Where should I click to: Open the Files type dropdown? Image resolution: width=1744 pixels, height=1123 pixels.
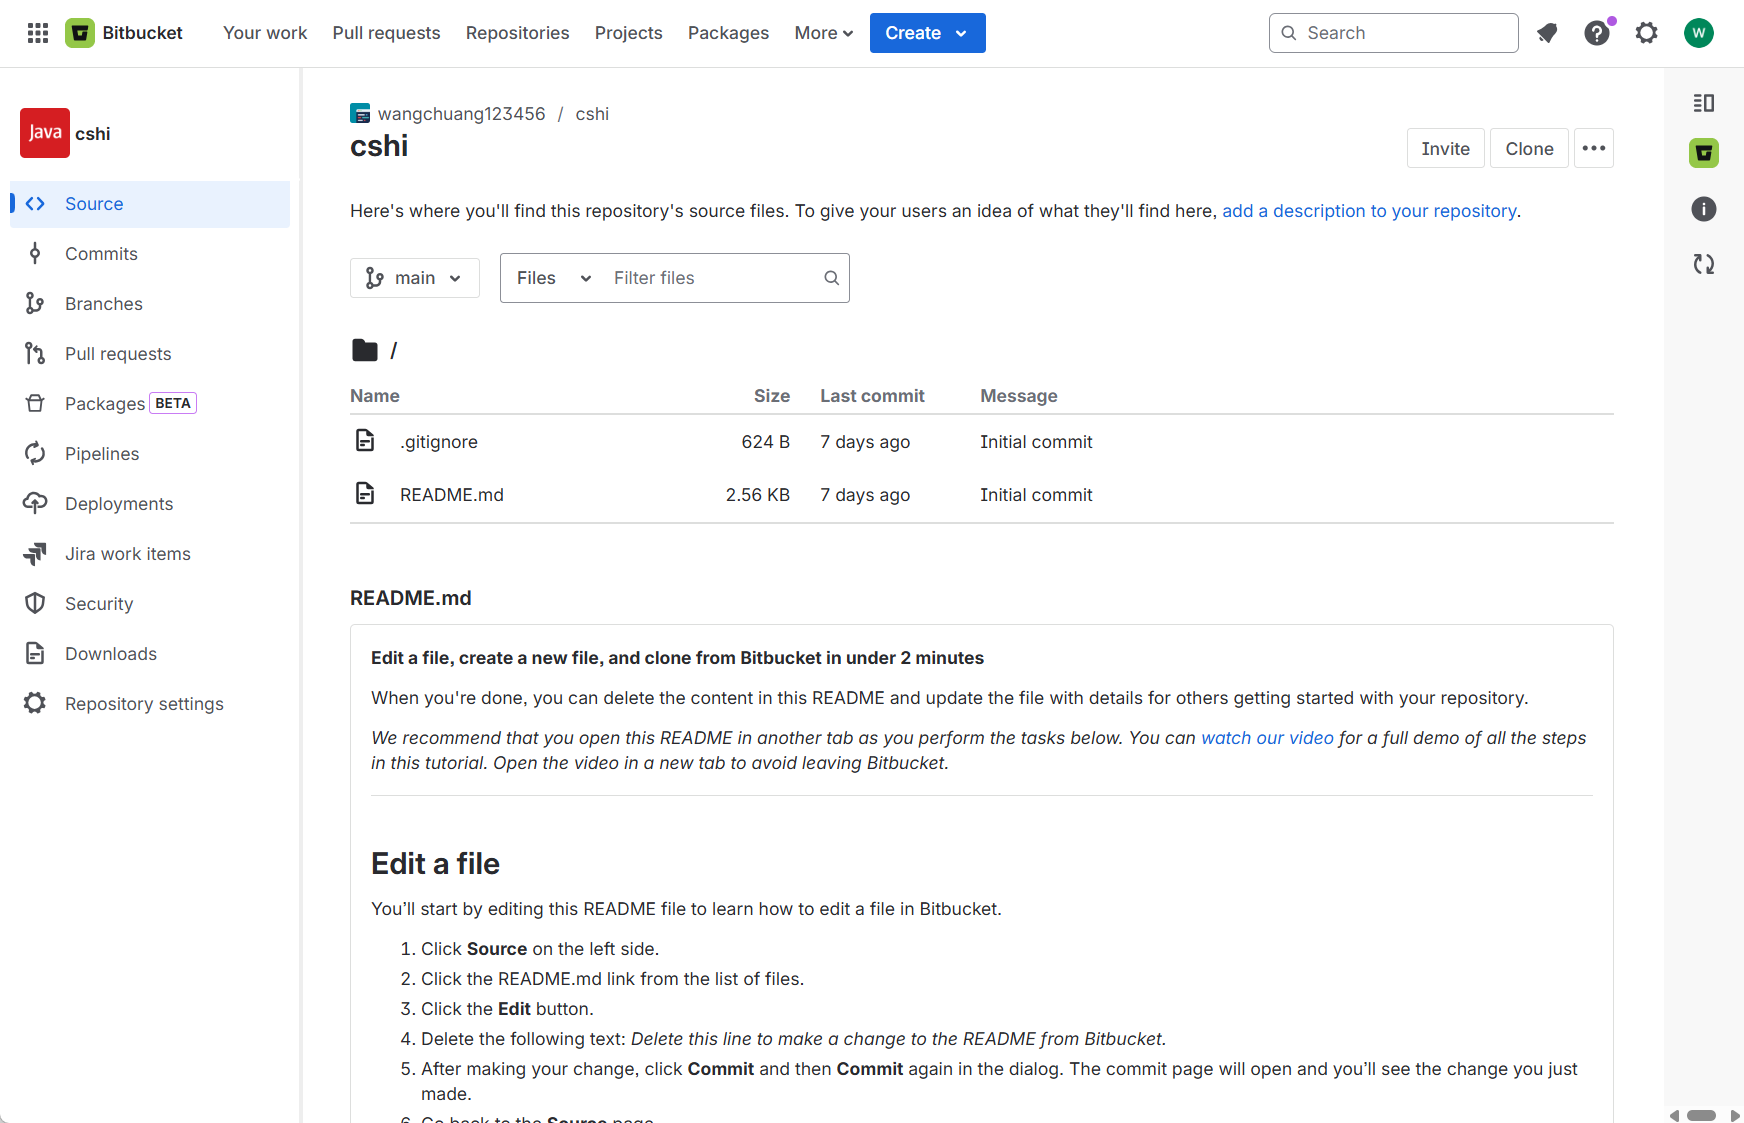[551, 277]
